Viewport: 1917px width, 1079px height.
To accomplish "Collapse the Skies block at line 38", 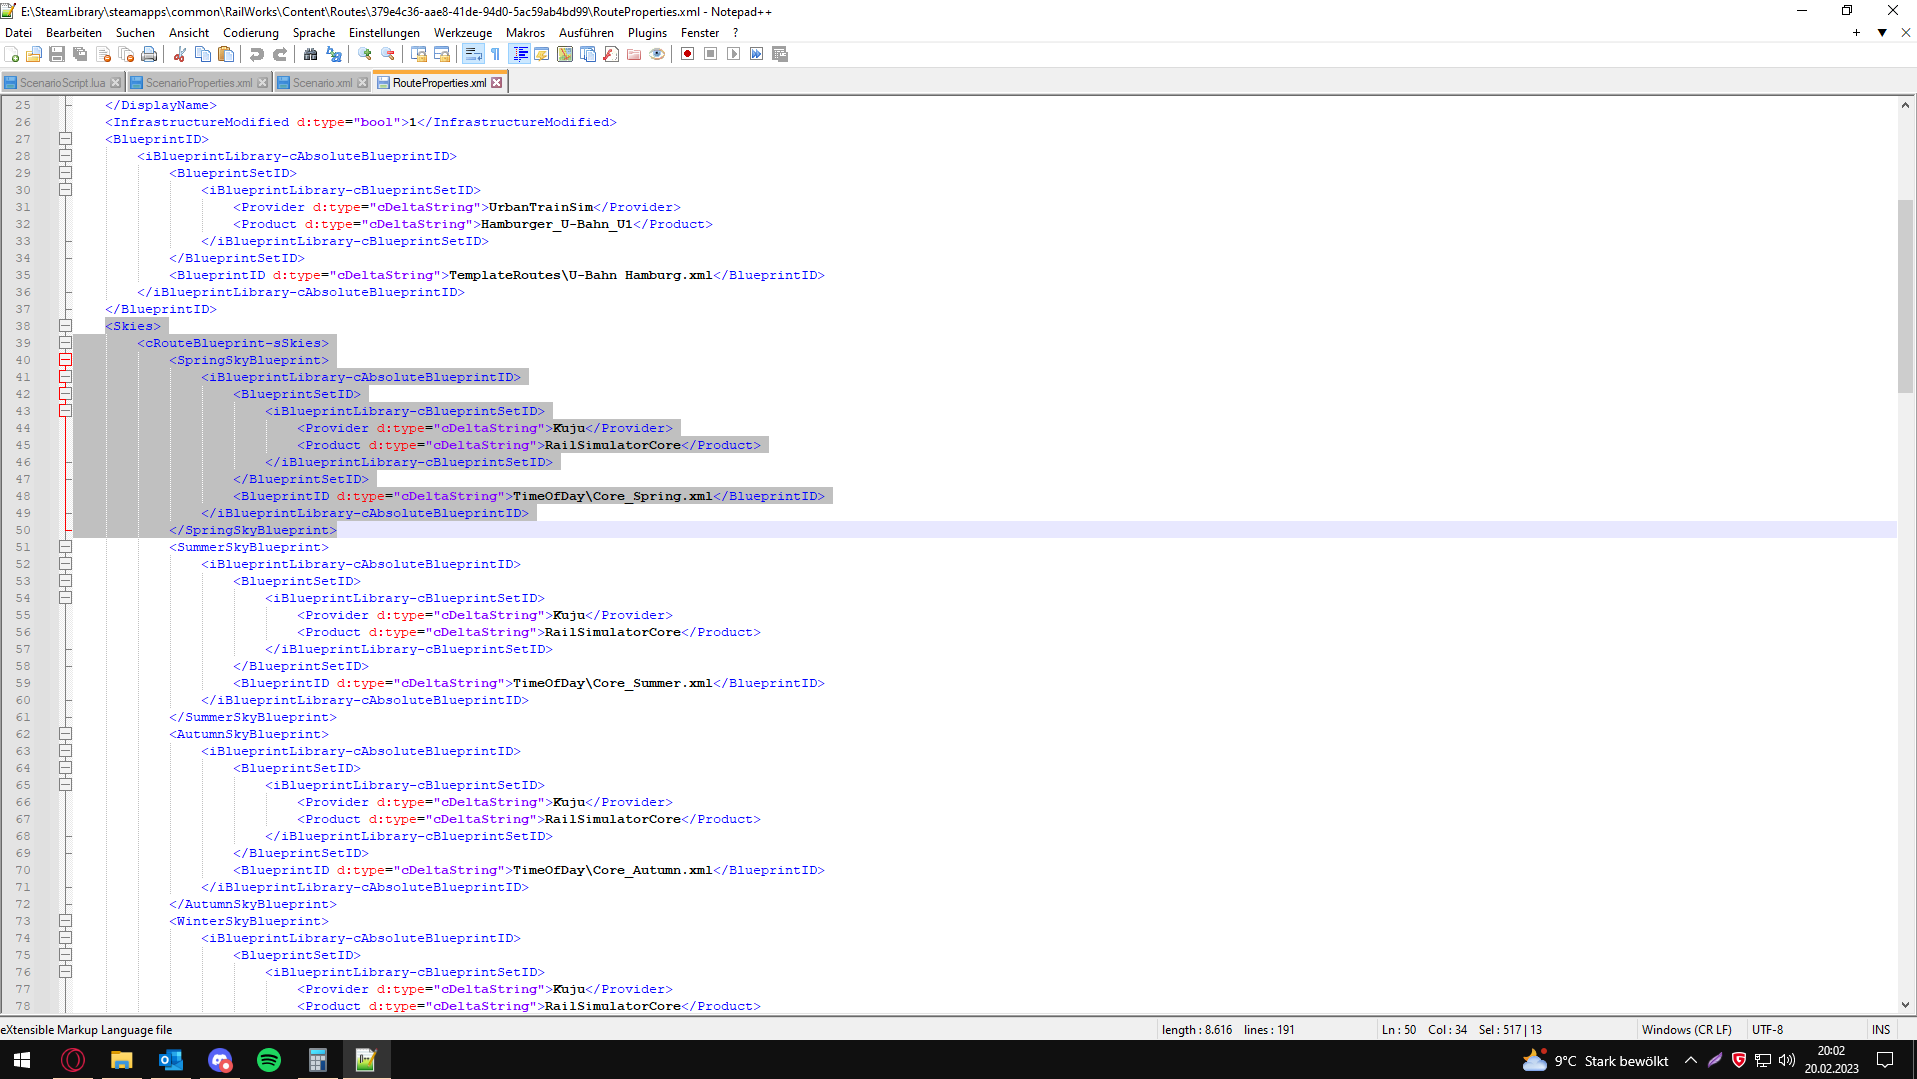I will [x=65, y=326].
